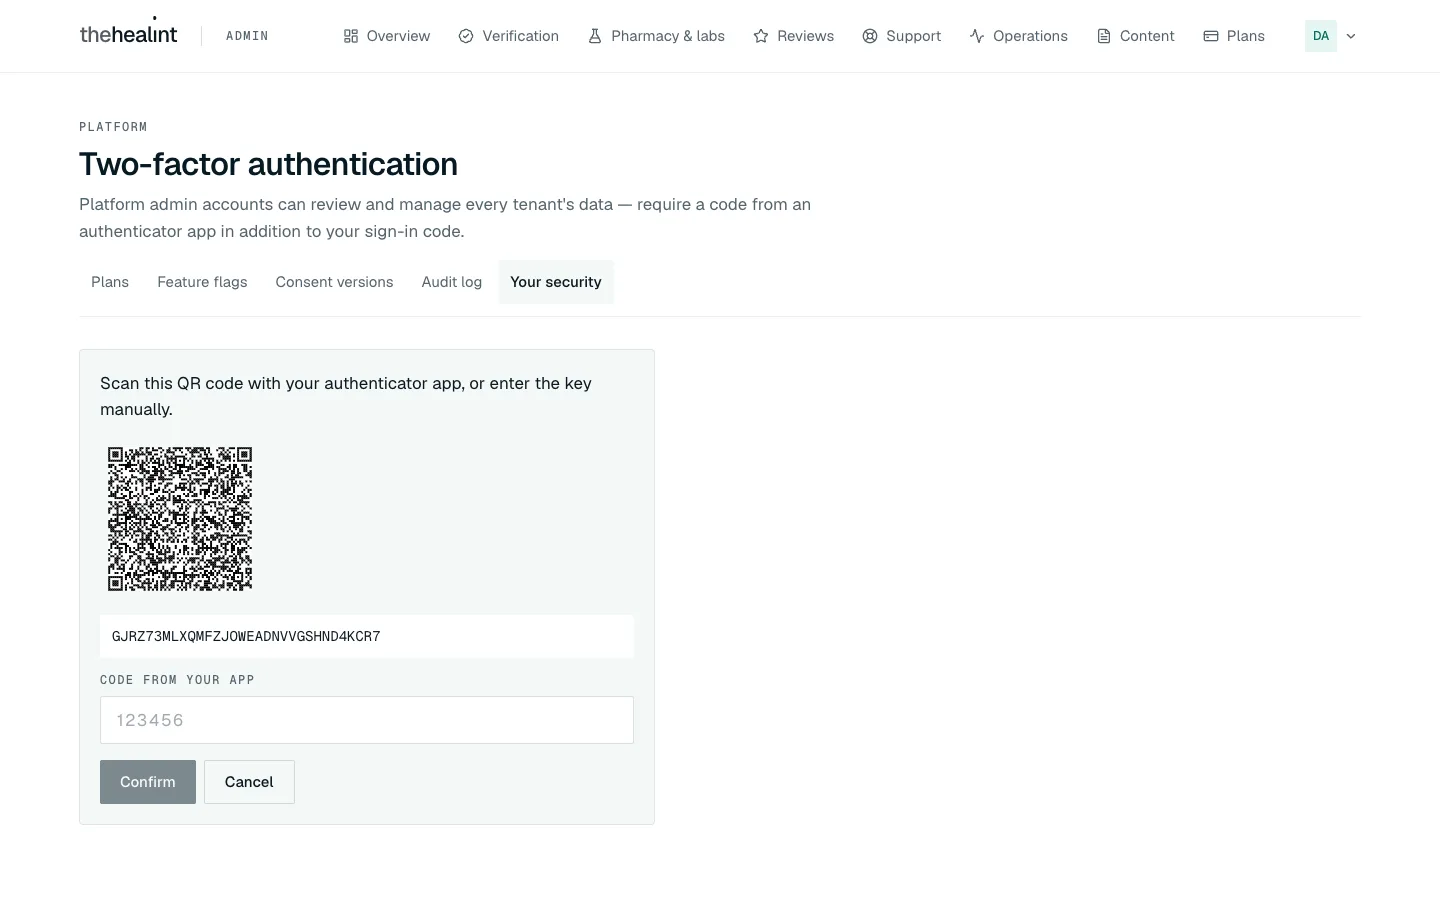Open Plans in the top navigation
Screen dimensions: 1440x900
[1234, 36]
